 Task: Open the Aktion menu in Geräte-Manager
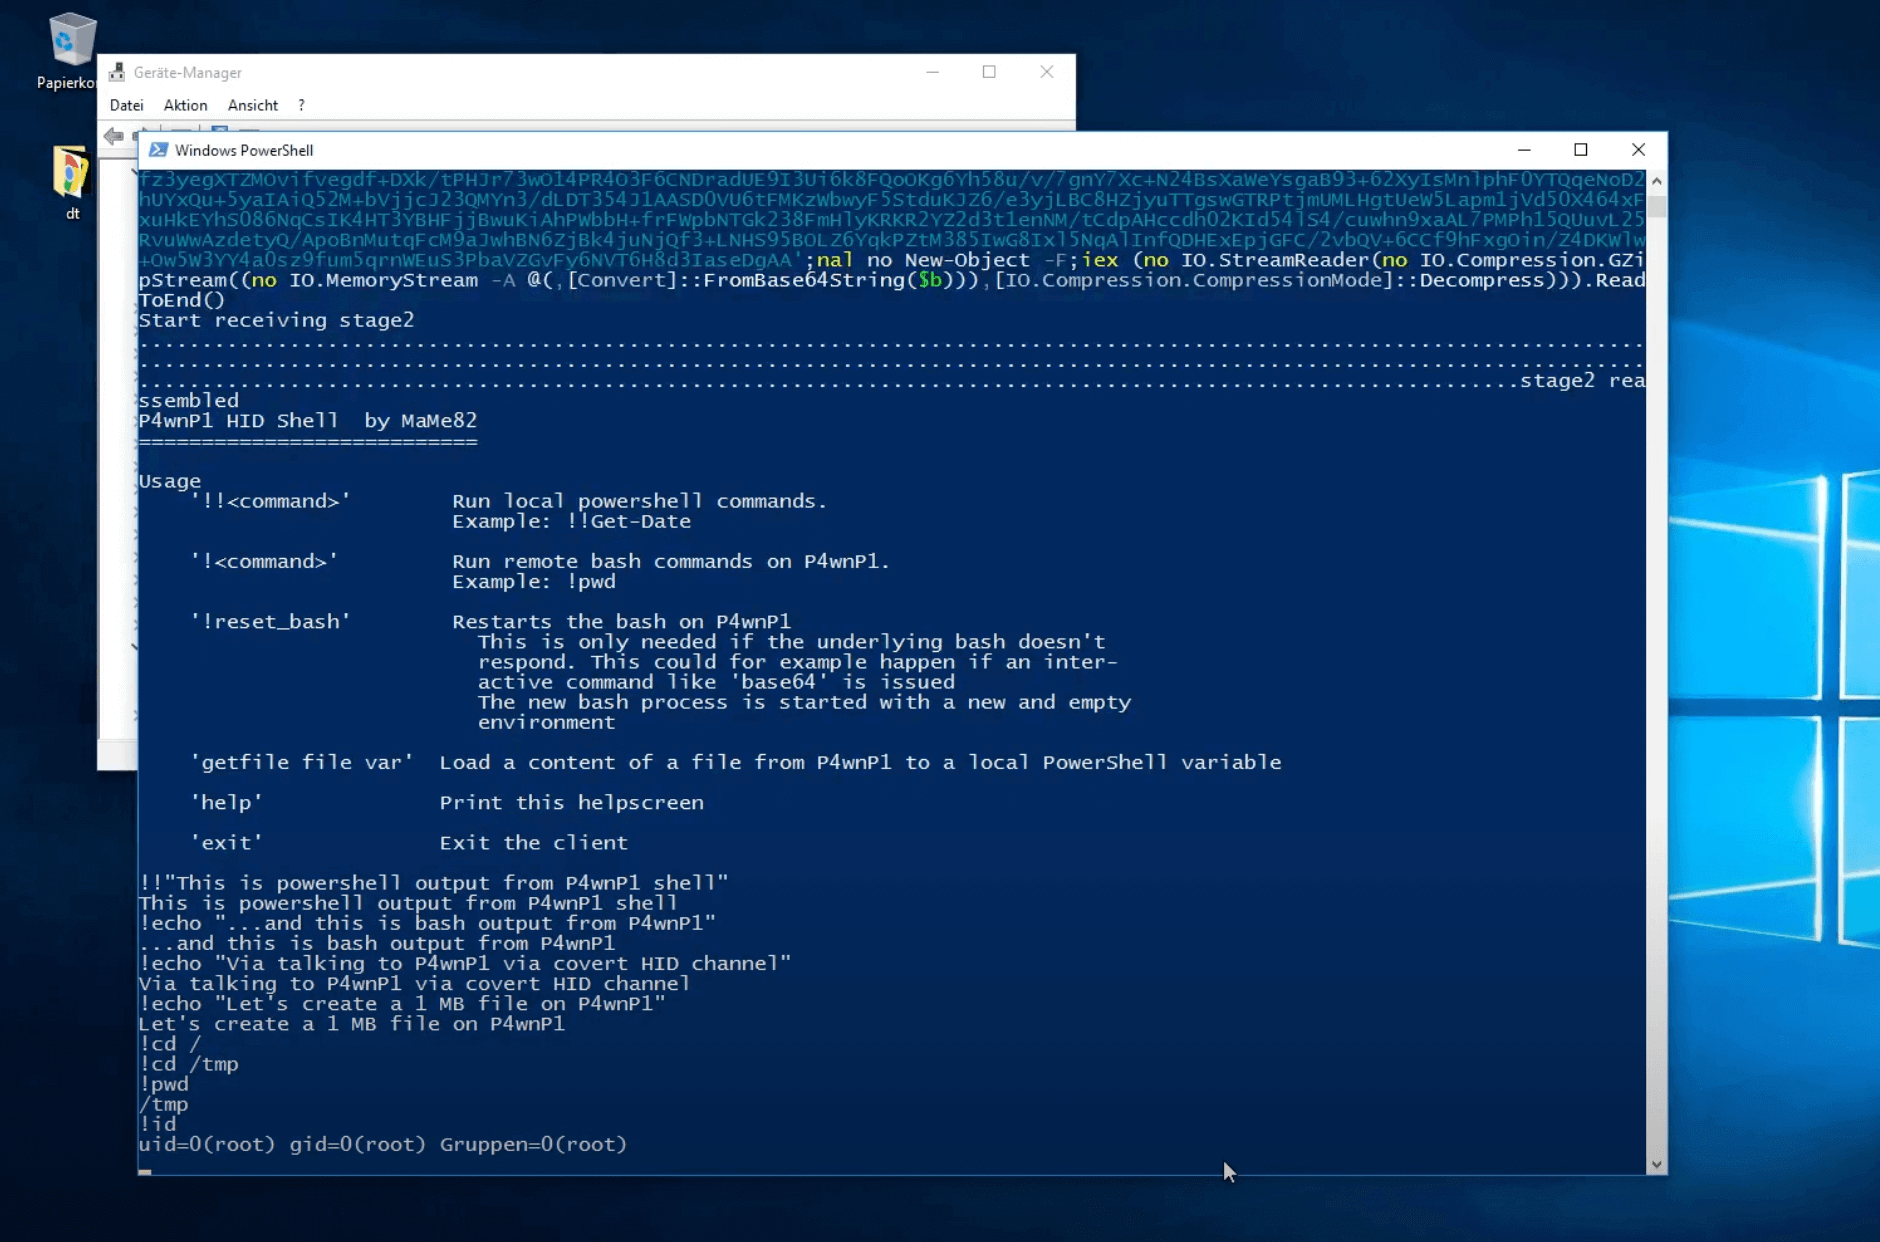point(185,105)
